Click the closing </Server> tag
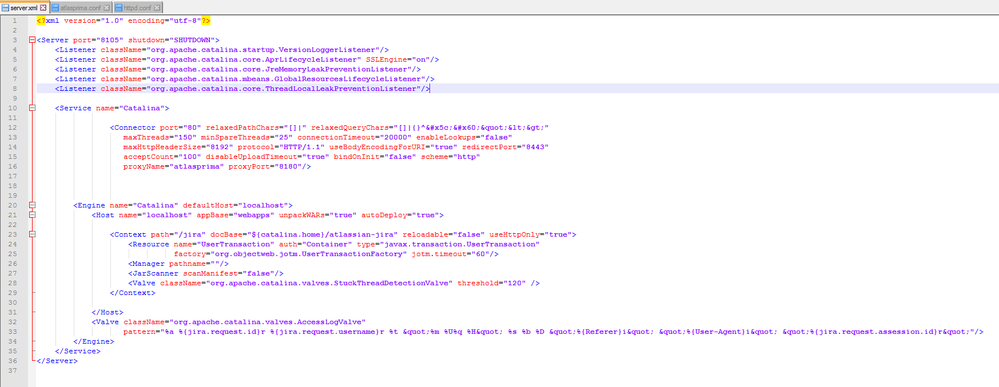Image resolution: width=999 pixels, height=387 pixels. coord(57,361)
